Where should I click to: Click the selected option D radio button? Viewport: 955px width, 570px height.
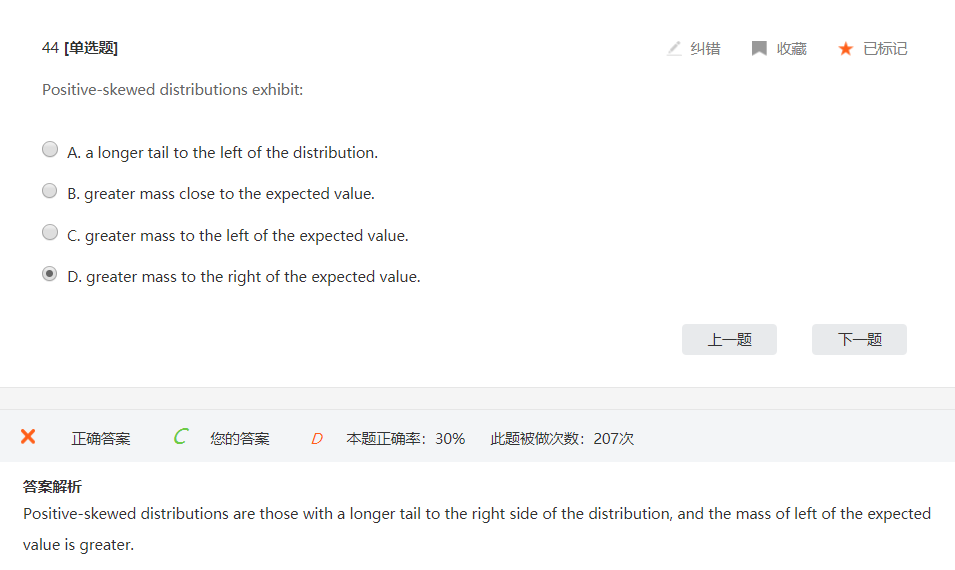coord(50,274)
